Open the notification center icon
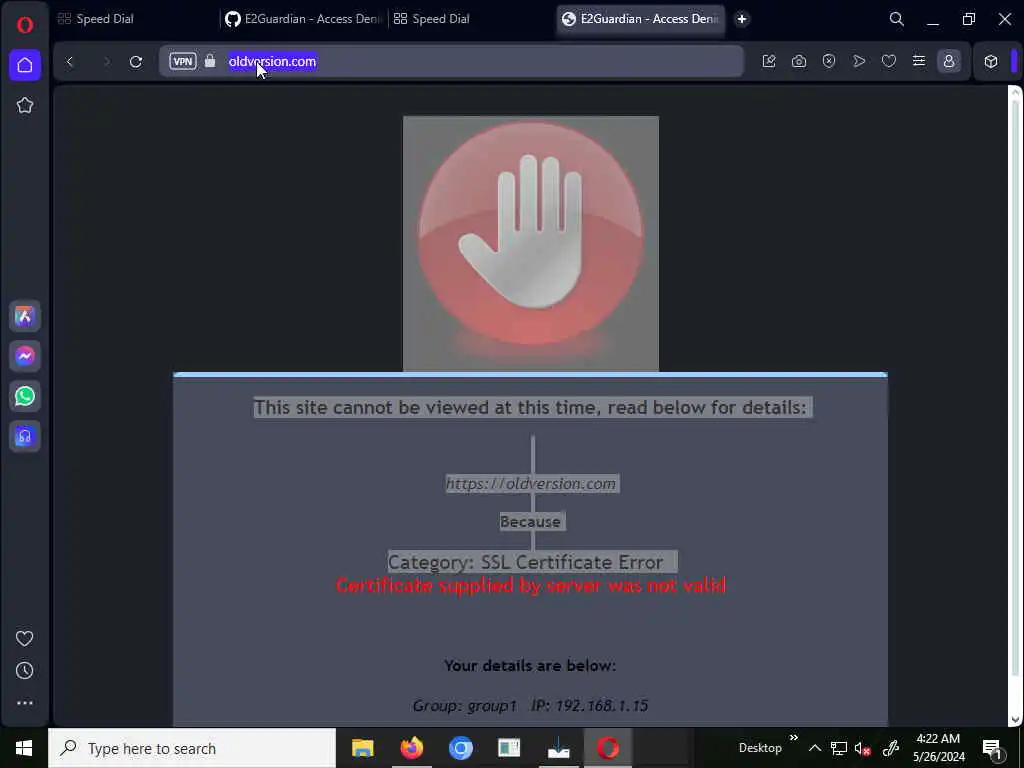 (992, 748)
